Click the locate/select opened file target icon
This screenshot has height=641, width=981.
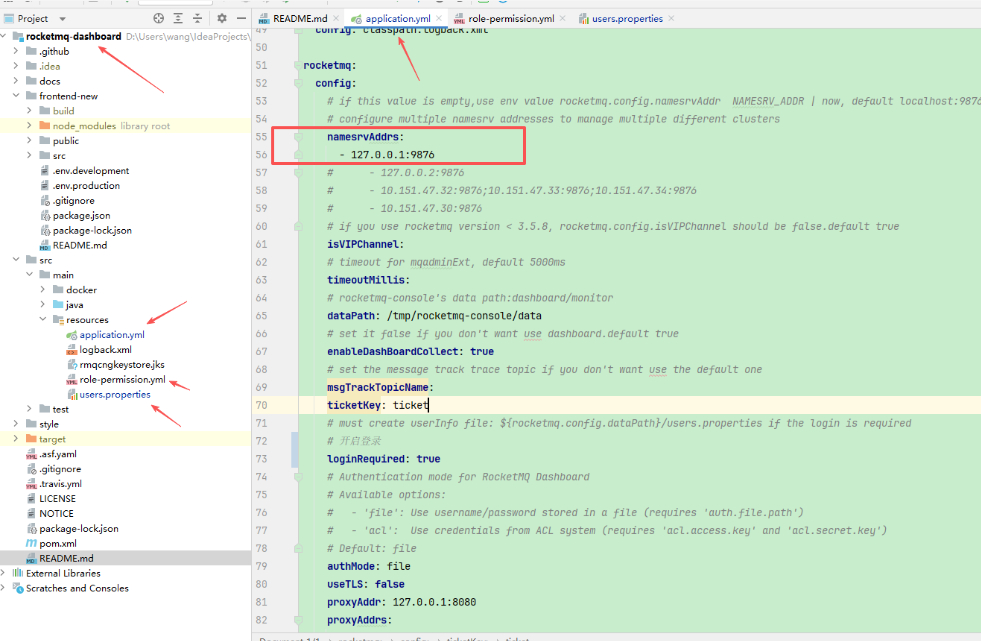(159, 18)
